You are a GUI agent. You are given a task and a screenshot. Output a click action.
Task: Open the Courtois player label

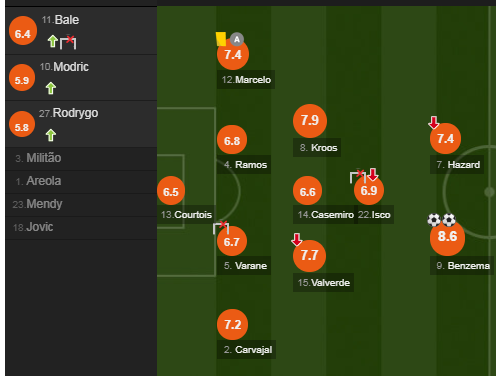tap(186, 215)
